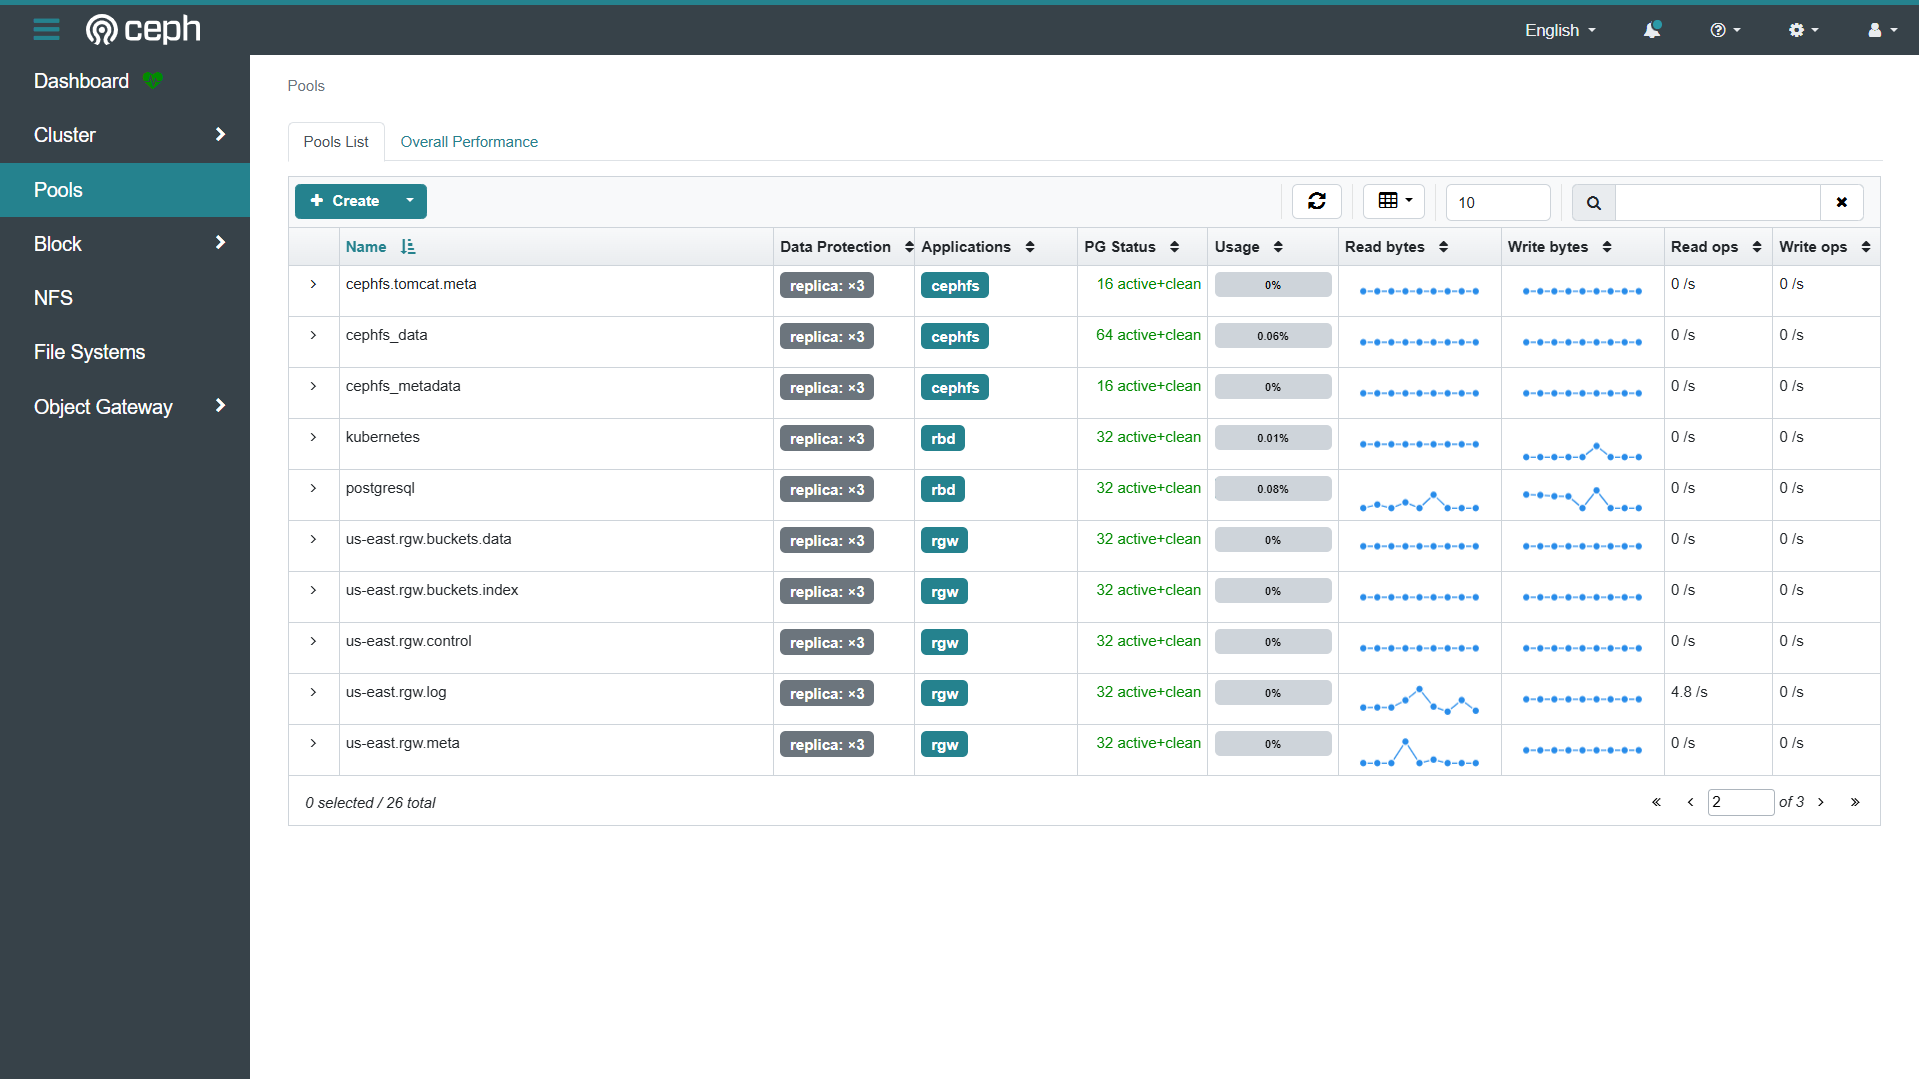Toggle the hamburger navigation menu
Image resolution: width=1919 pixels, height=1079 pixels.
46,30
